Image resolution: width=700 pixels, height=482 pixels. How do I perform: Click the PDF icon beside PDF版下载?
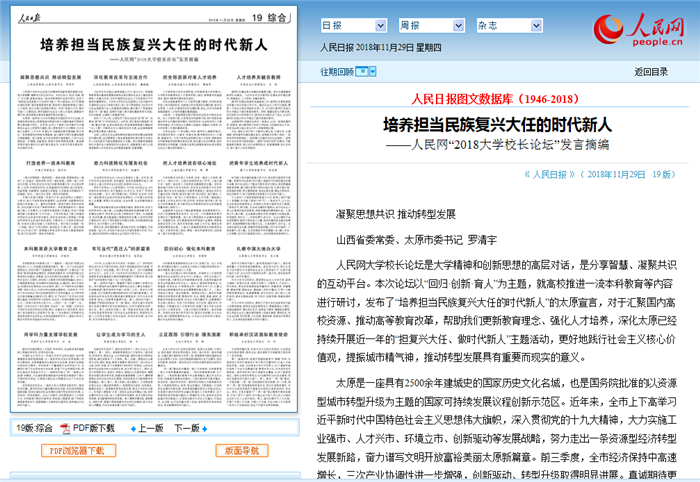65,427
